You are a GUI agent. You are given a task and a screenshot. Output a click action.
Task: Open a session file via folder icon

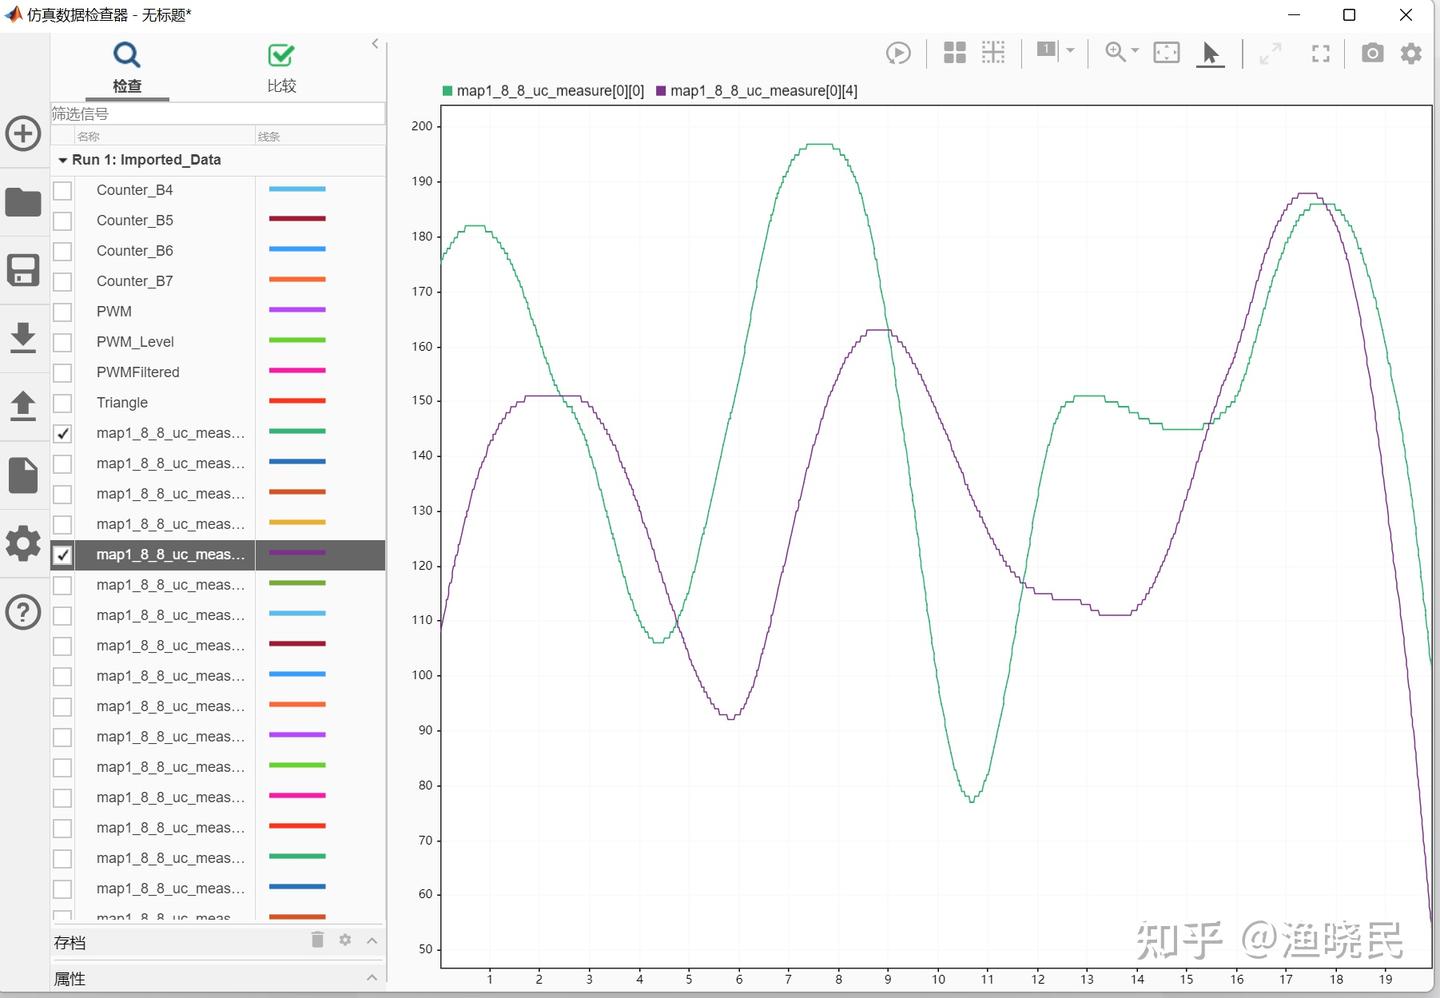click(23, 201)
